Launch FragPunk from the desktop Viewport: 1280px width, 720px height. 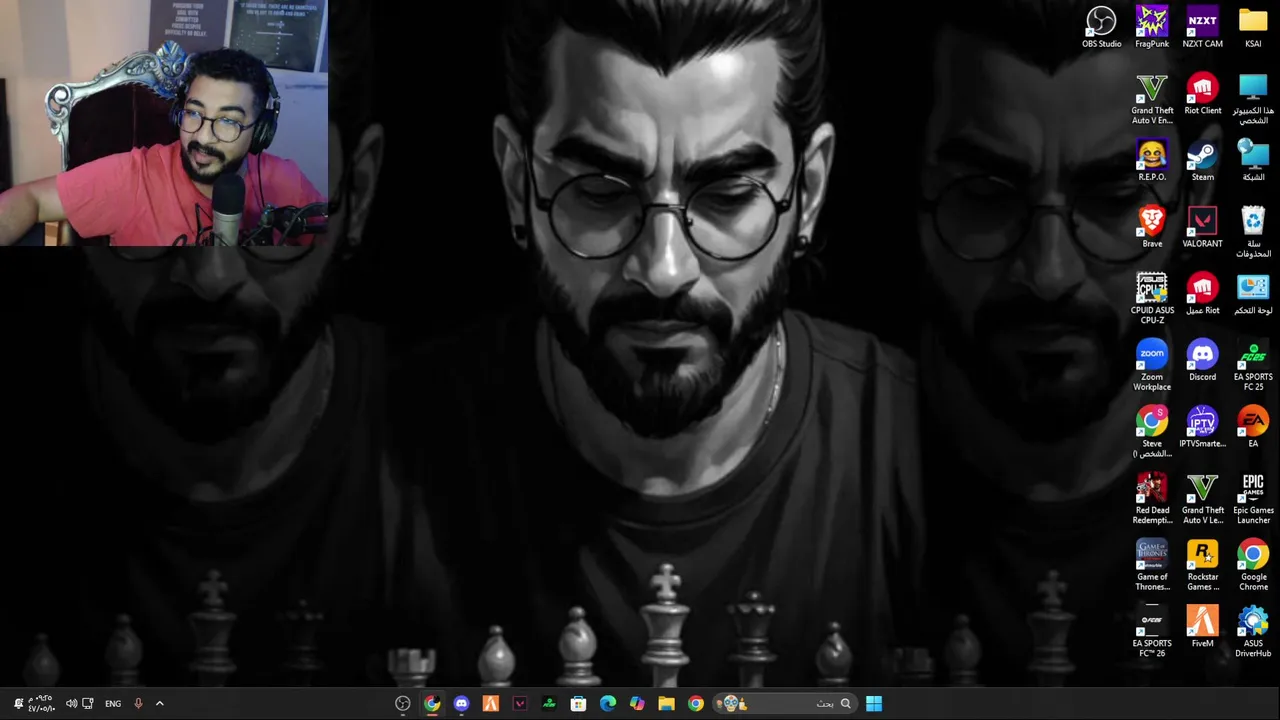click(x=1152, y=27)
